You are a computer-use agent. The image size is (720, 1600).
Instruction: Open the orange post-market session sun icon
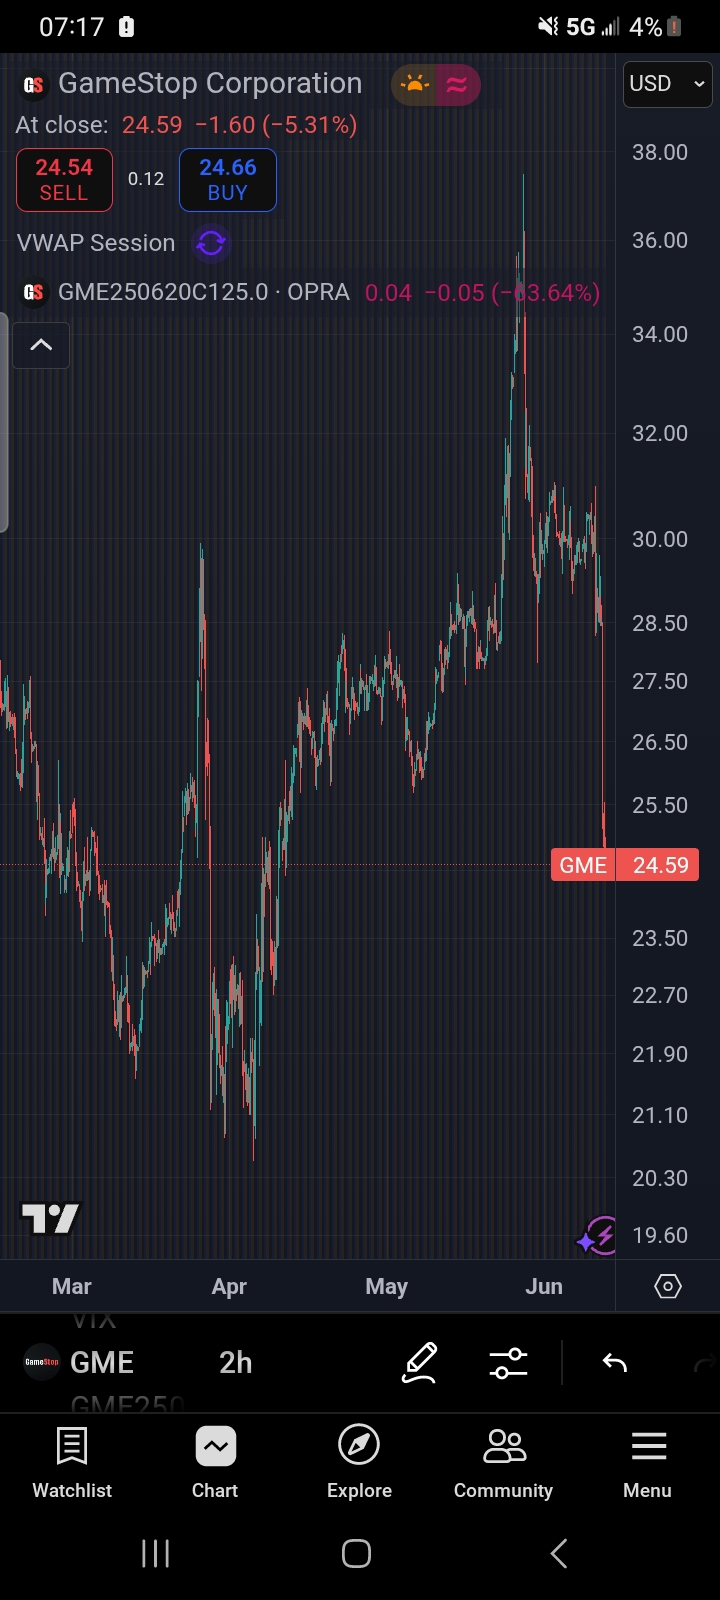(414, 85)
